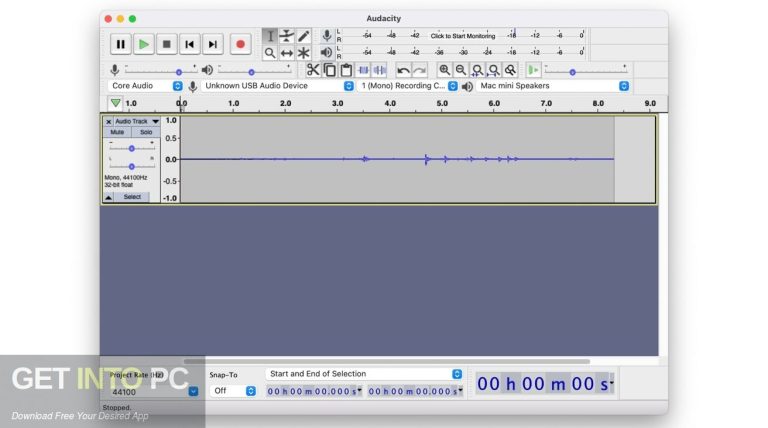Click the Zoom Toggle icon

pyautogui.click(x=510, y=70)
